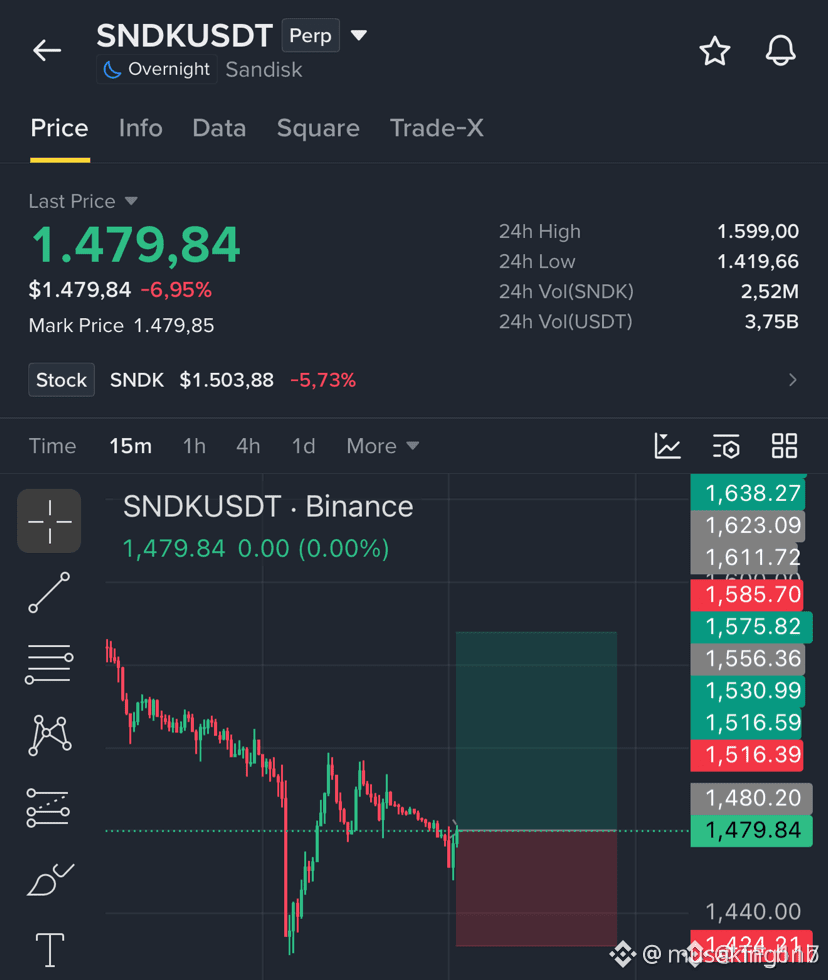Screen dimensions: 828x980
Task: Open the Last Price type dropdown
Action: [83, 201]
